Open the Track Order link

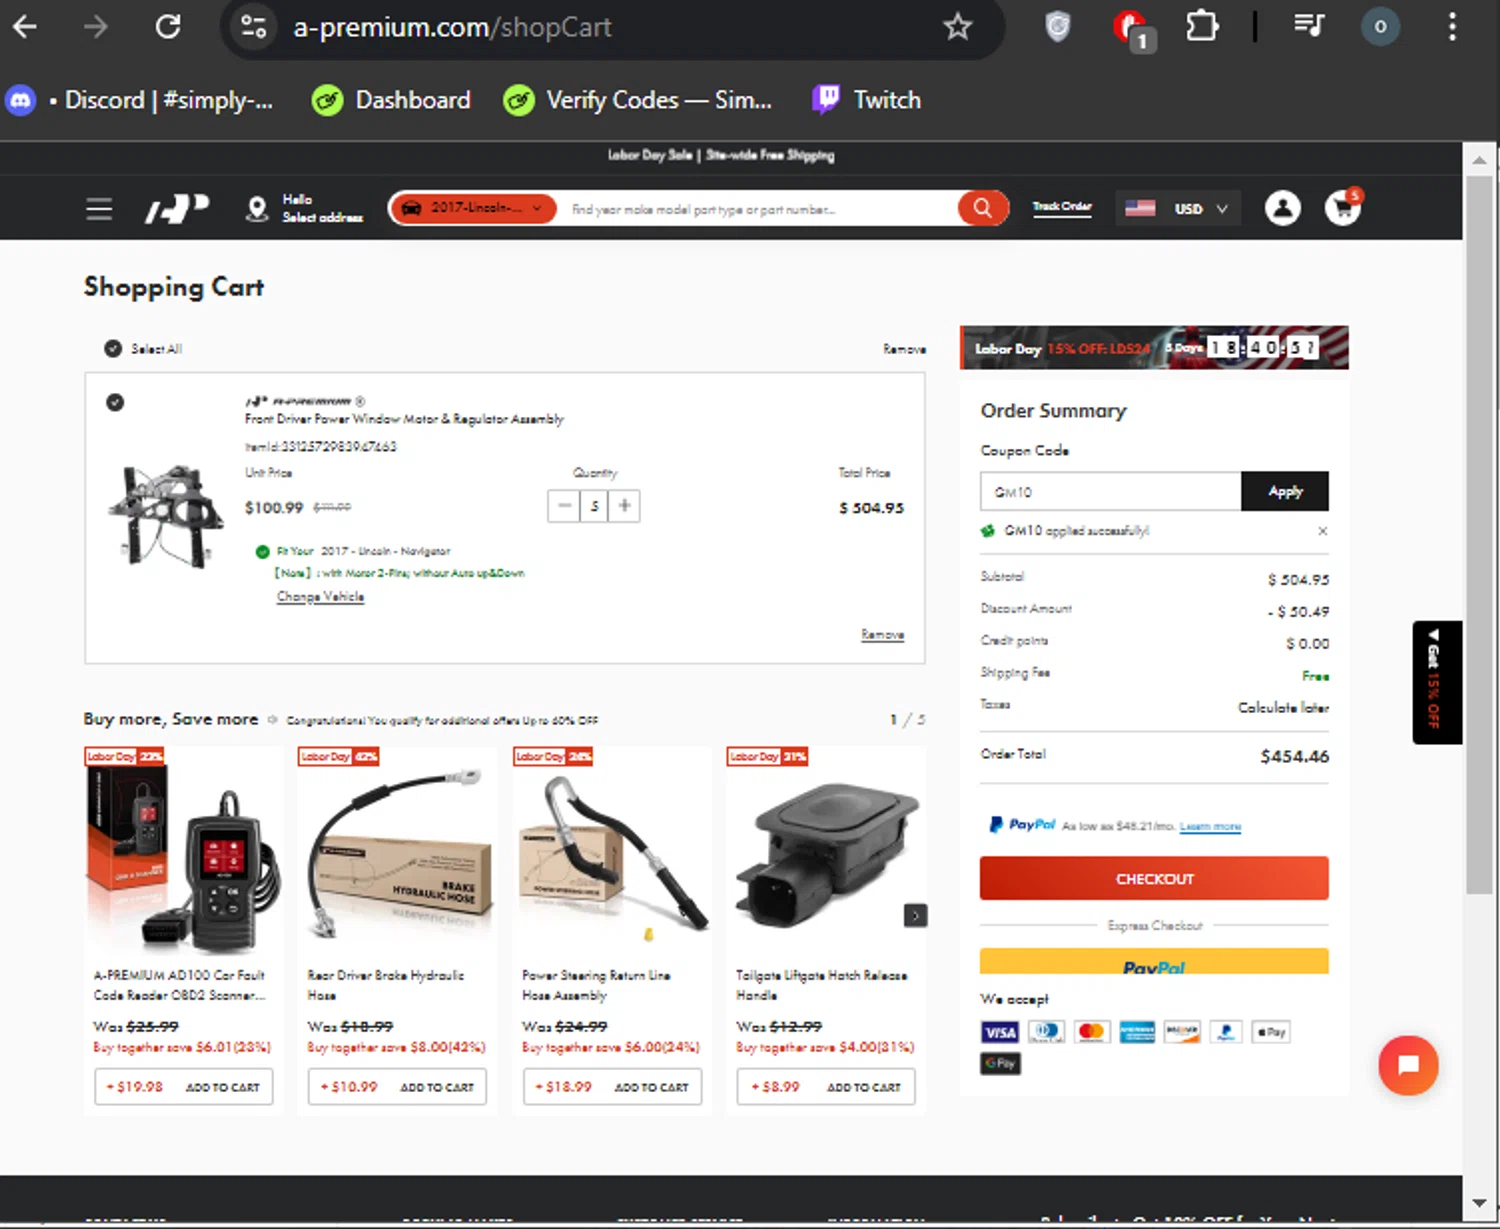click(1062, 207)
